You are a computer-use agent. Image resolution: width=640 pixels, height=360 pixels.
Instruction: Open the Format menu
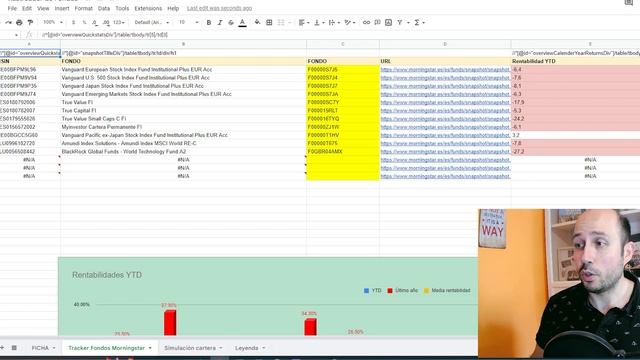(x=83, y=8)
